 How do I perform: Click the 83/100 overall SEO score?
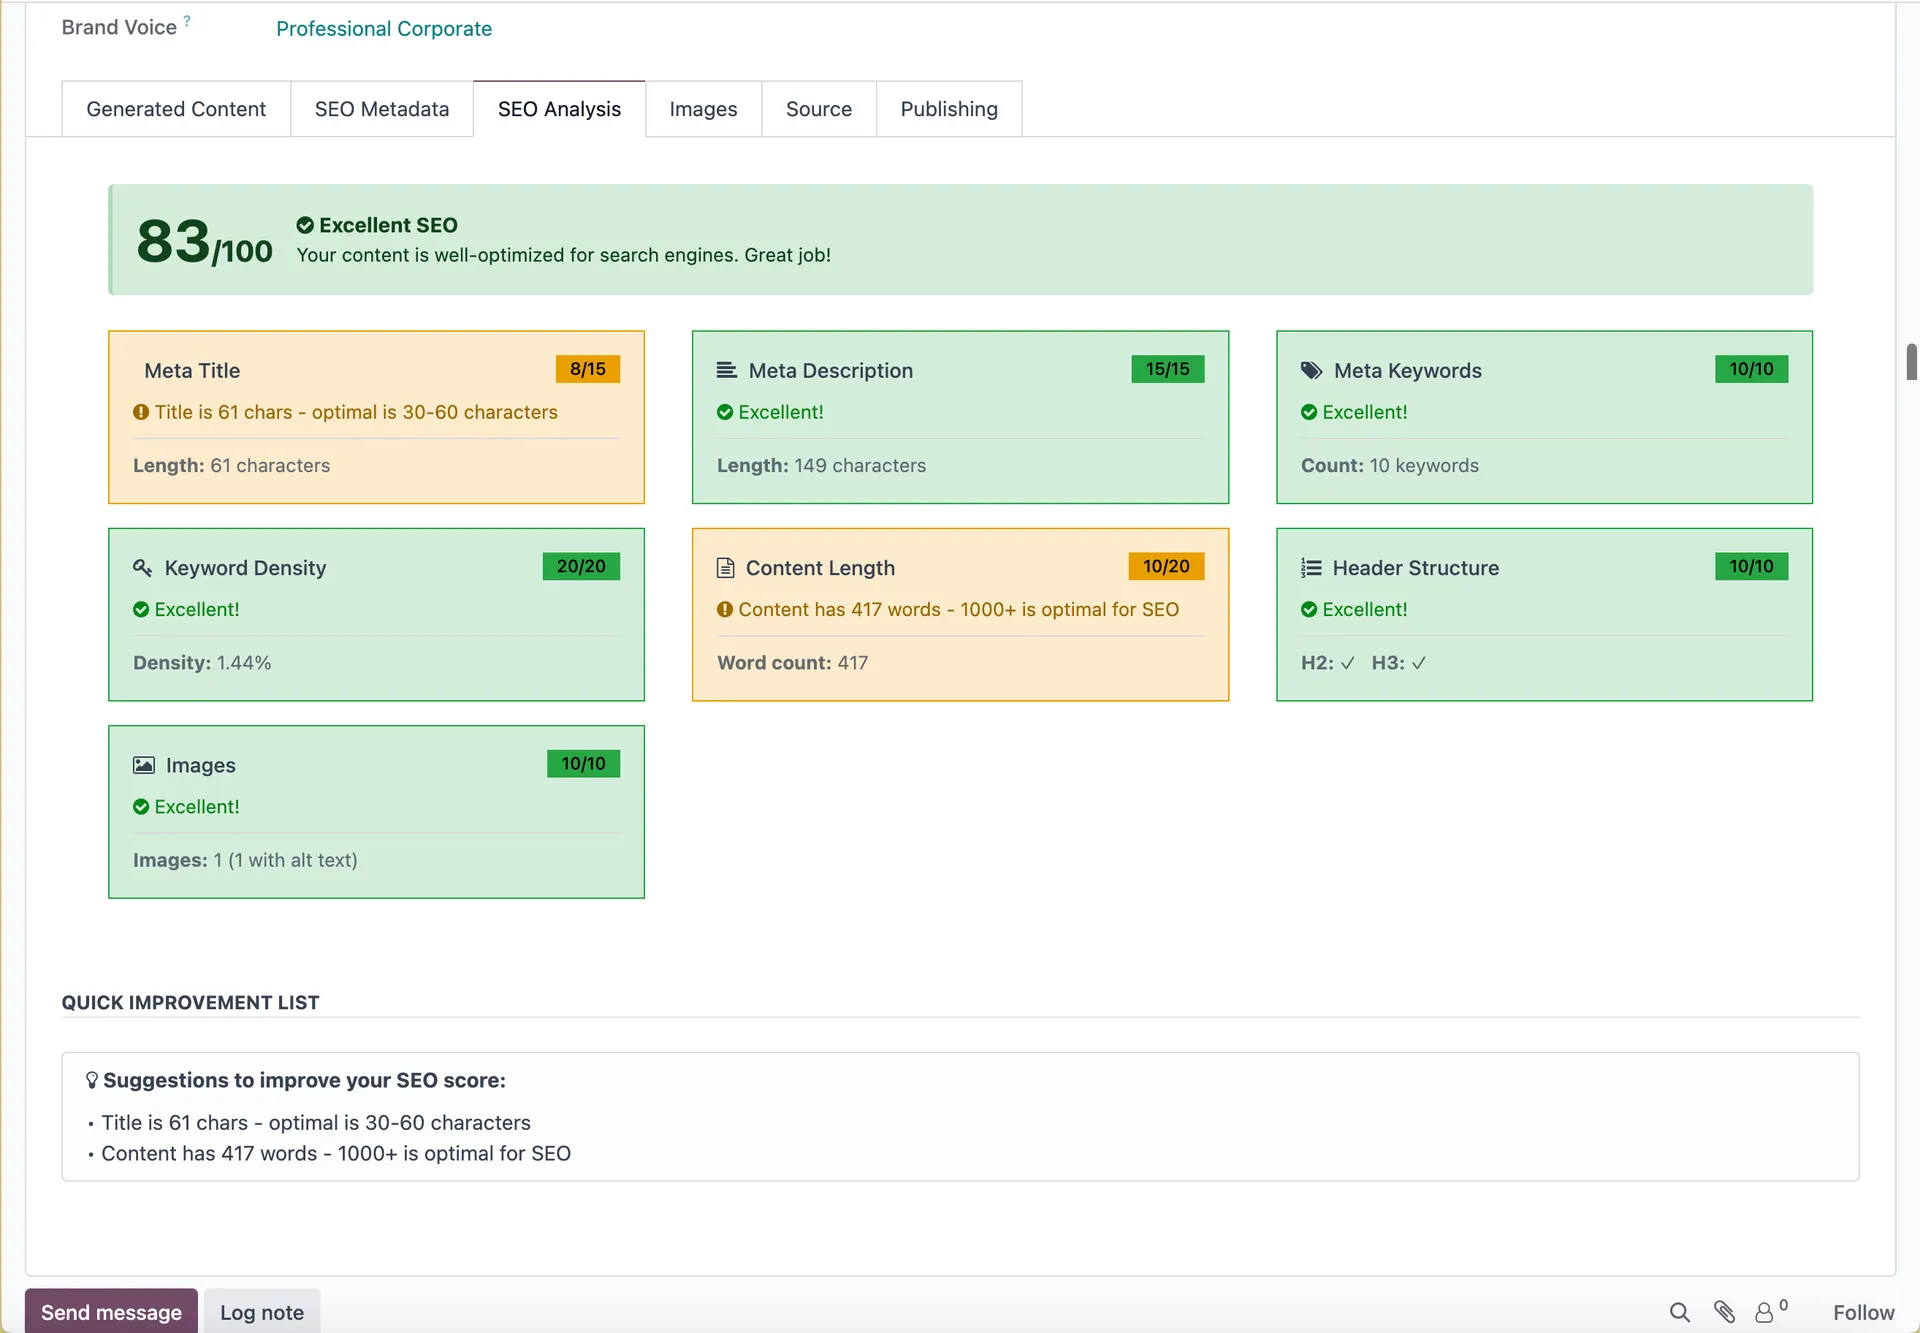tap(204, 242)
